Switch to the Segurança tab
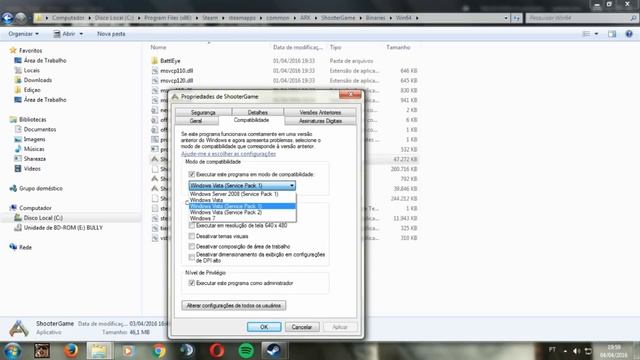 tap(203, 112)
